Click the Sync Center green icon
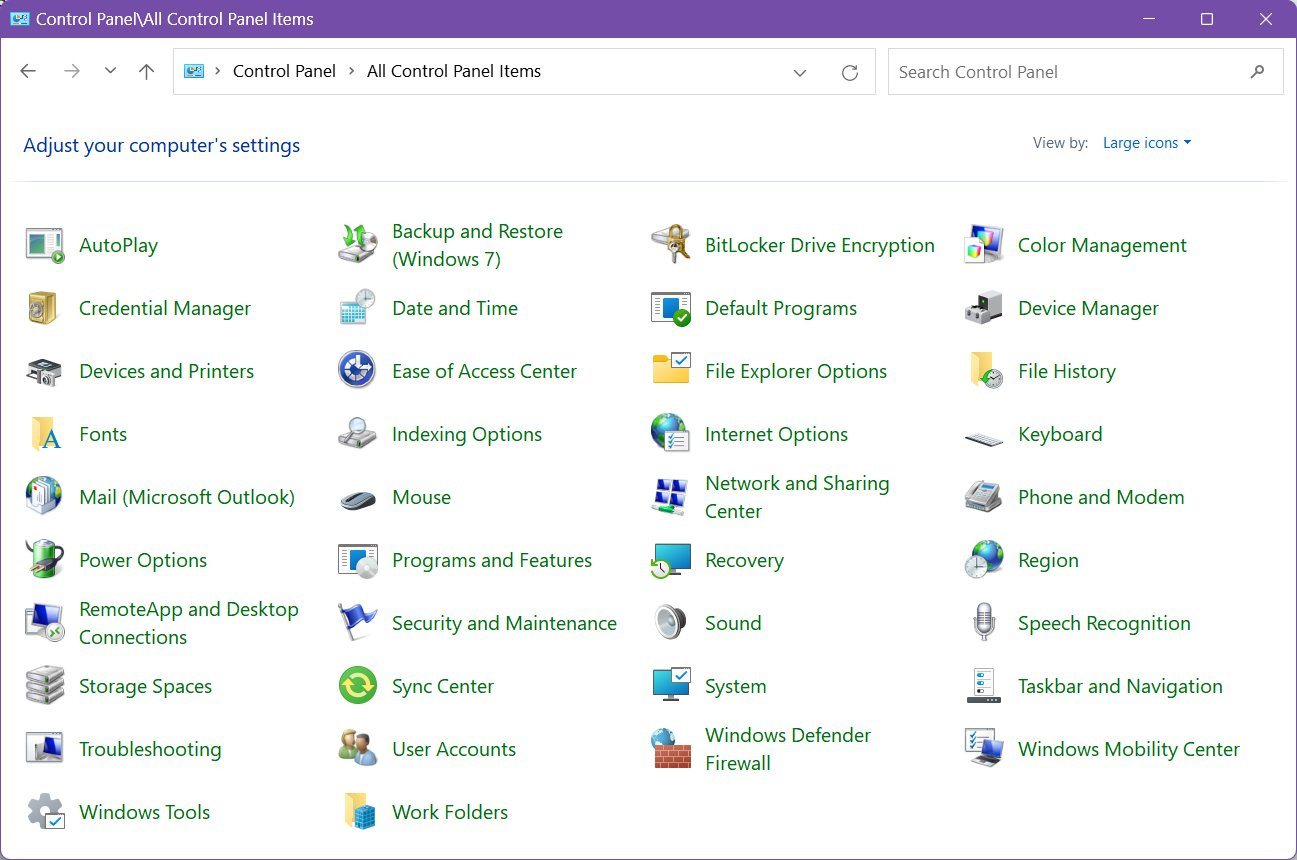 pos(358,686)
